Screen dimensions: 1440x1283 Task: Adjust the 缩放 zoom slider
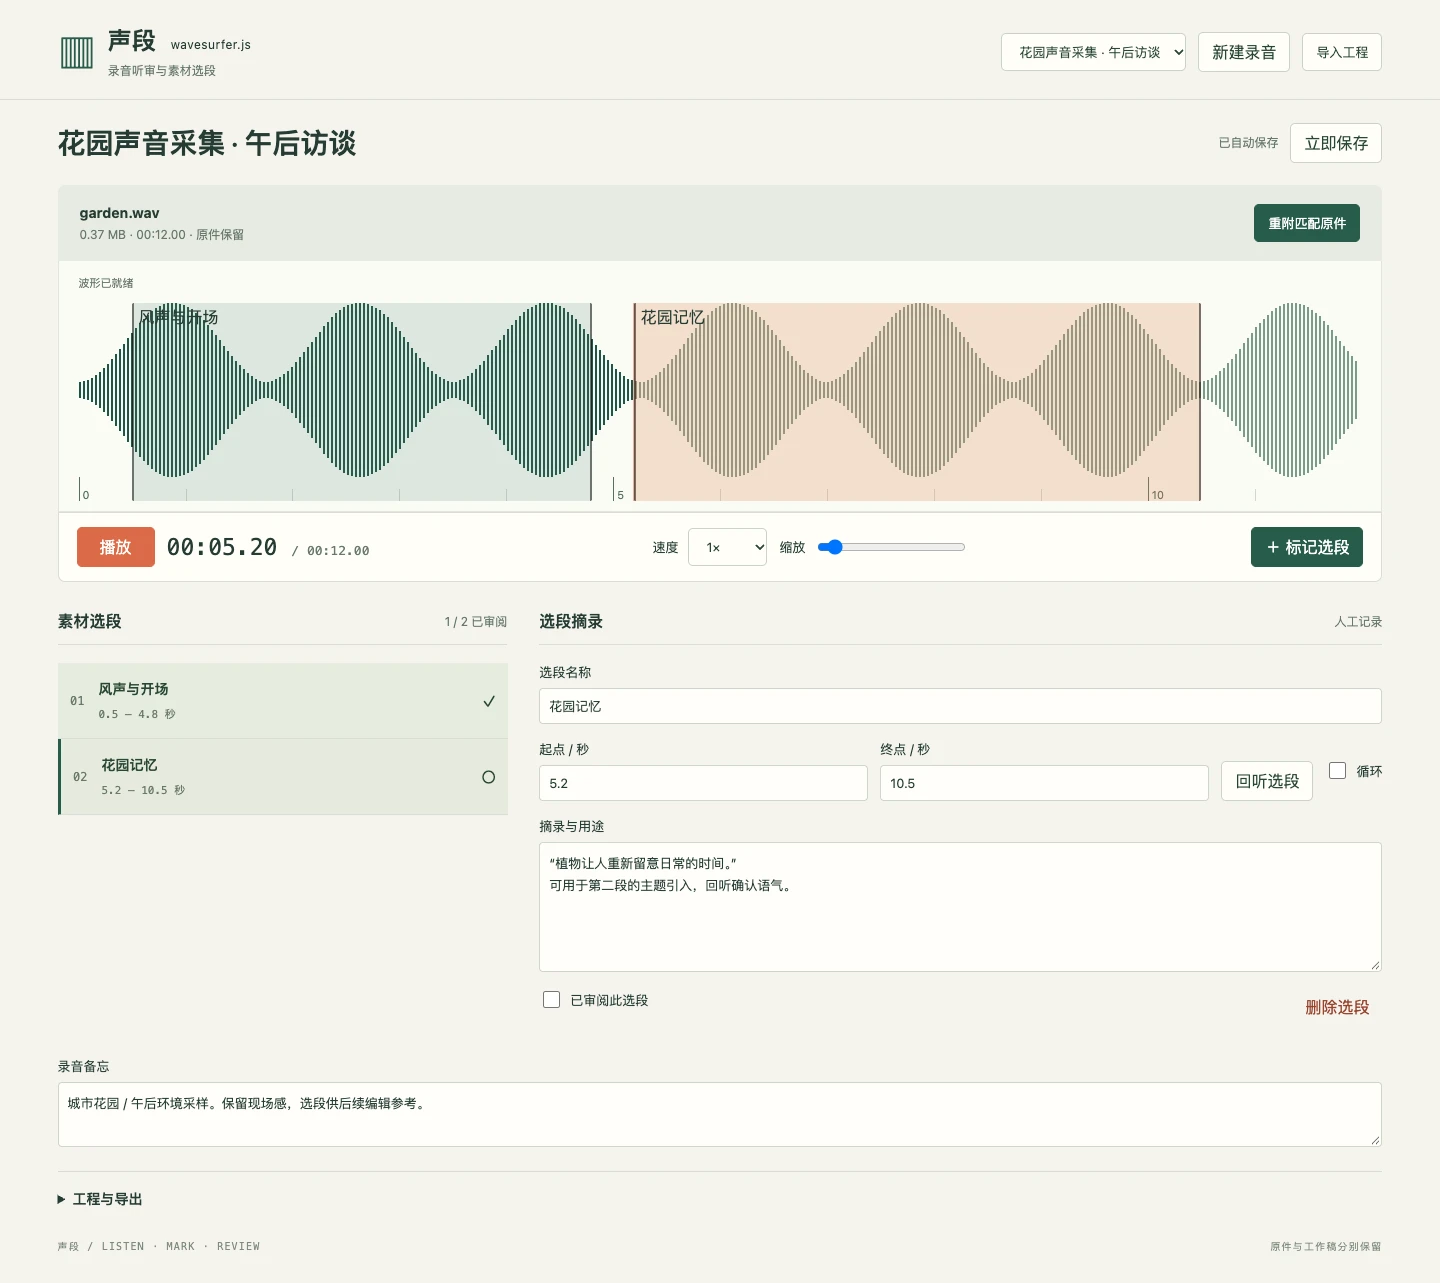891,547
